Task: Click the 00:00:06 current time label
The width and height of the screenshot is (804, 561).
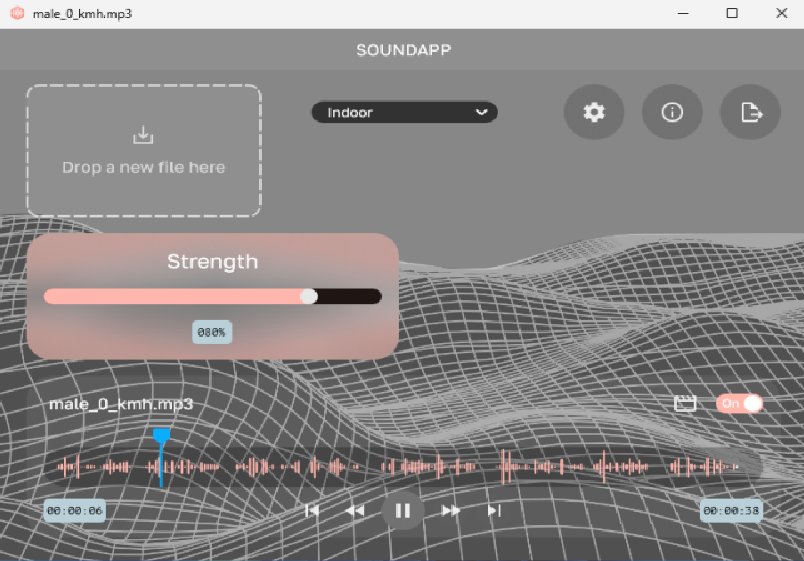Action: (x=75, y=511)
